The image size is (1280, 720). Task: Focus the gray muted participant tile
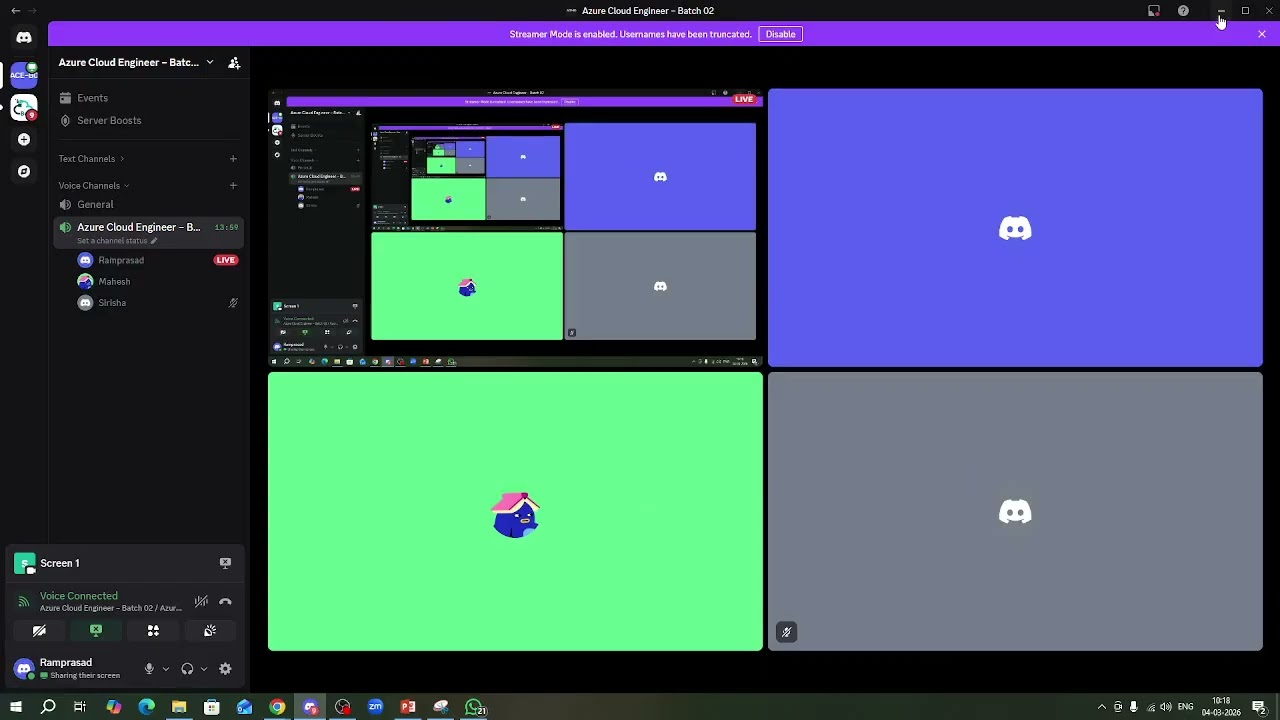[1015, 511]
